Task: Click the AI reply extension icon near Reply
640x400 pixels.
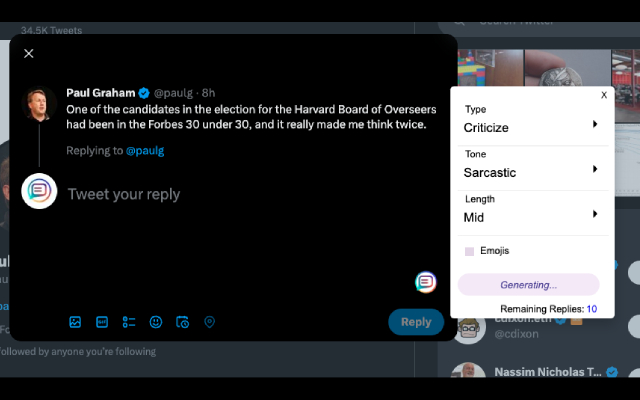Action: pyautogui.click(x=426, y=282)
